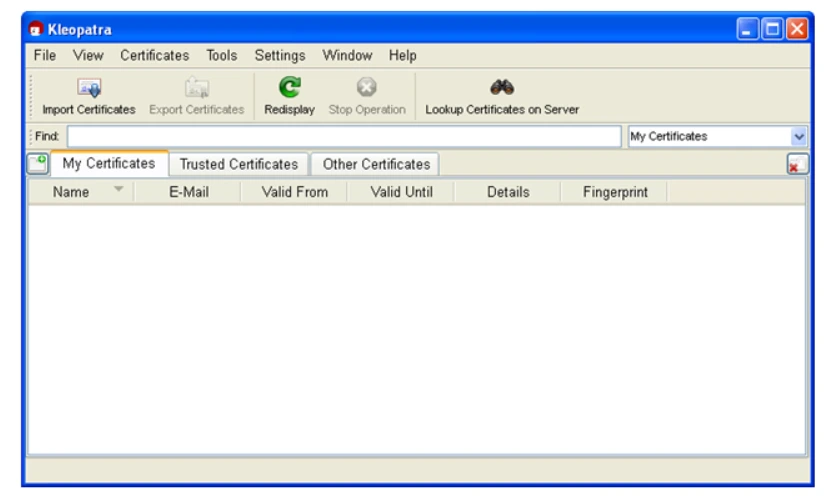Image resolution: width=832 pixels, height=501 pixels.
Task: Open the Settings menu
Action: pyautogui.click(x=280, y=55)
